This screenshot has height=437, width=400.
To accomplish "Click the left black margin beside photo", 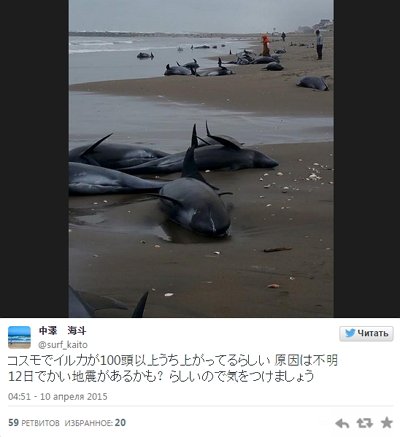I will [x=34, y=158].
